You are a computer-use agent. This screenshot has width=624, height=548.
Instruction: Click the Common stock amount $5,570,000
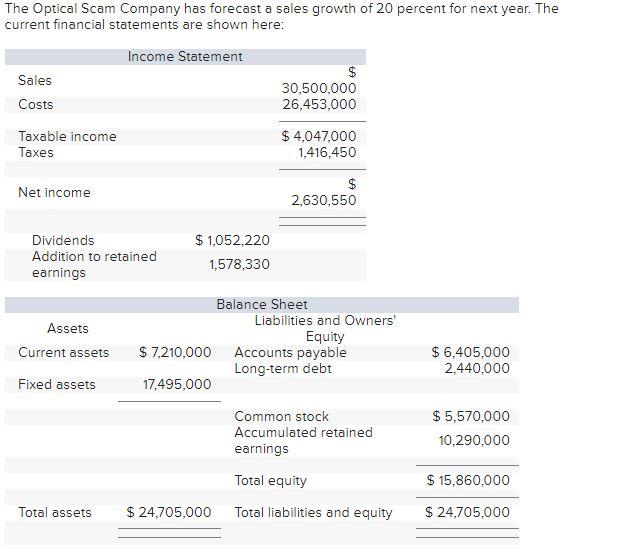[x=471, y=416]
